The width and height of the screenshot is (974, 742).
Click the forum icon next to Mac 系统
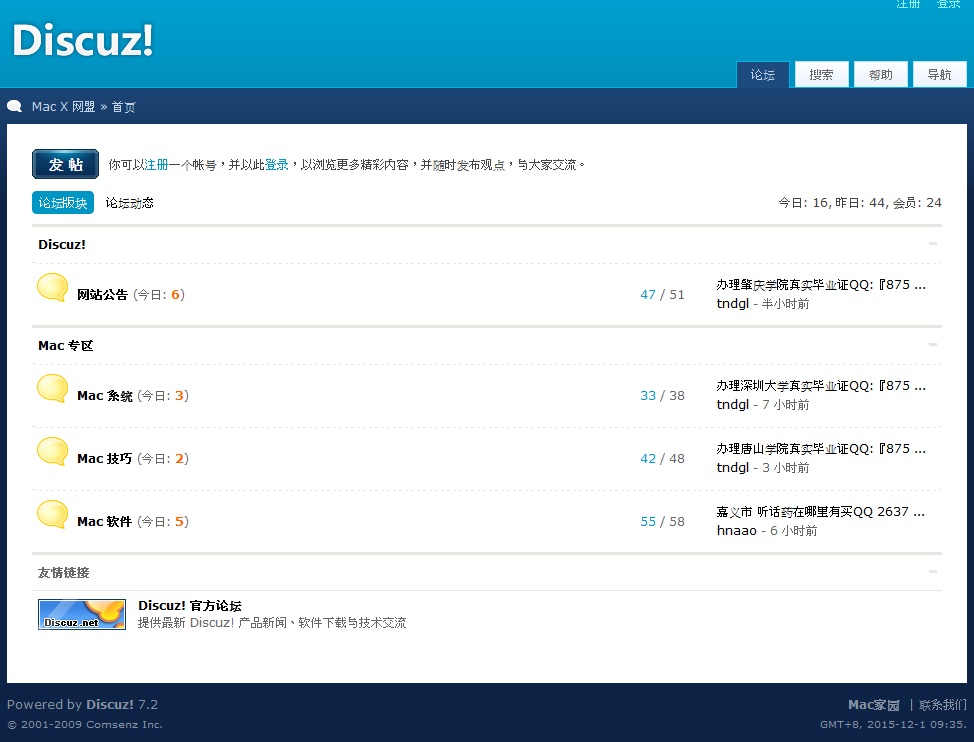53,389
